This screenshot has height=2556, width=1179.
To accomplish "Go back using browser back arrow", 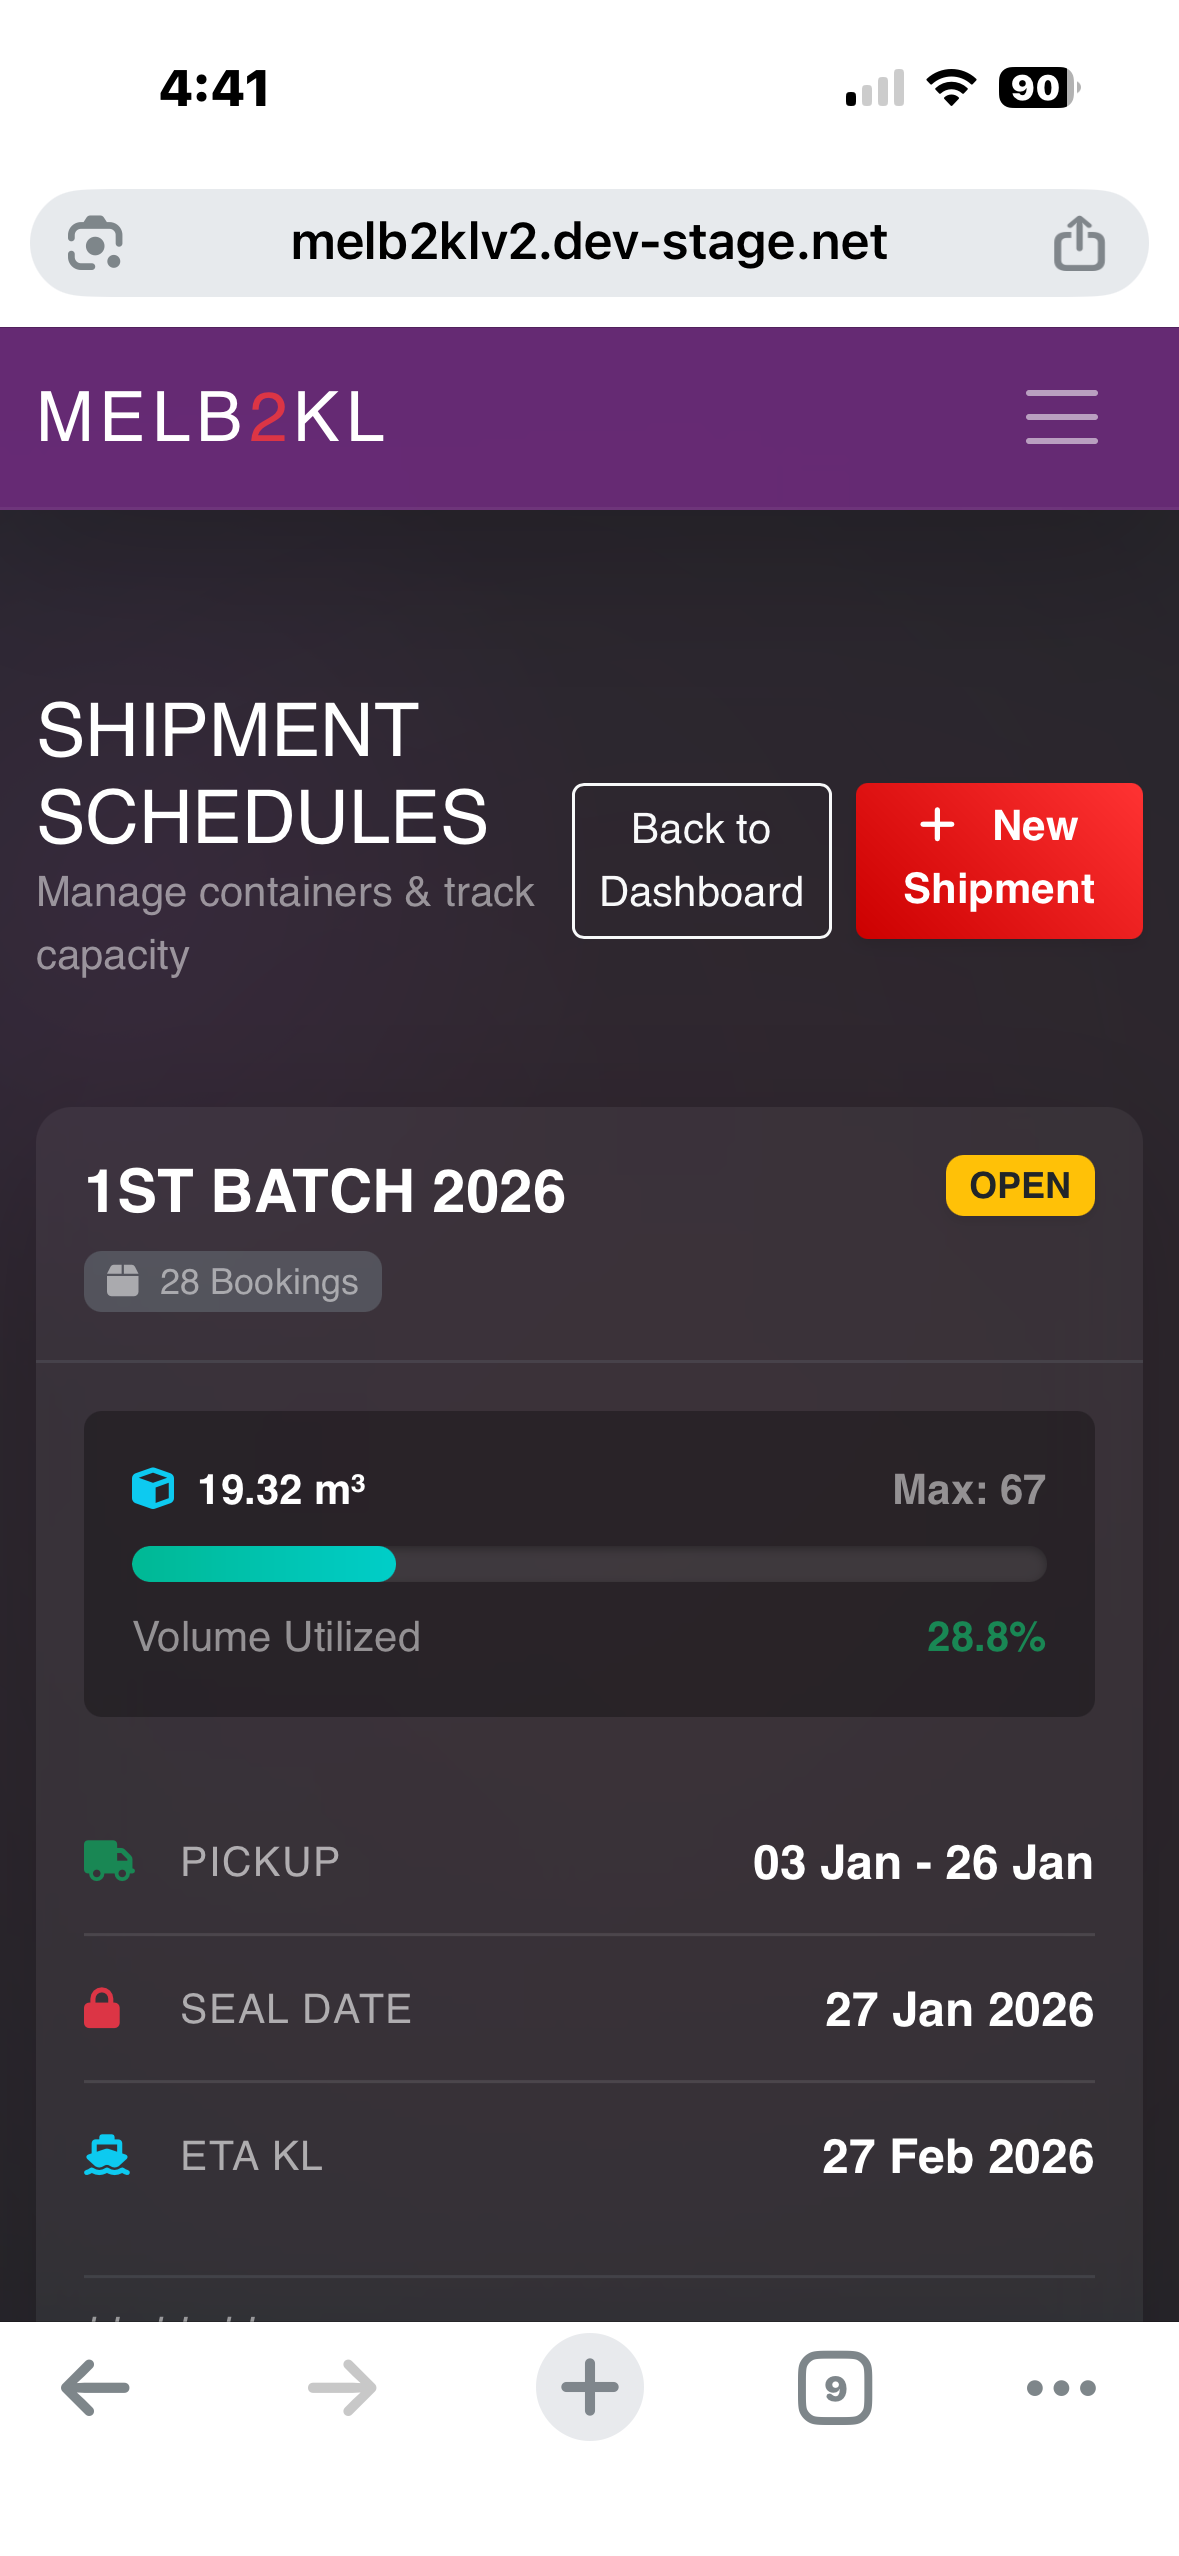I will (95, 2388).
